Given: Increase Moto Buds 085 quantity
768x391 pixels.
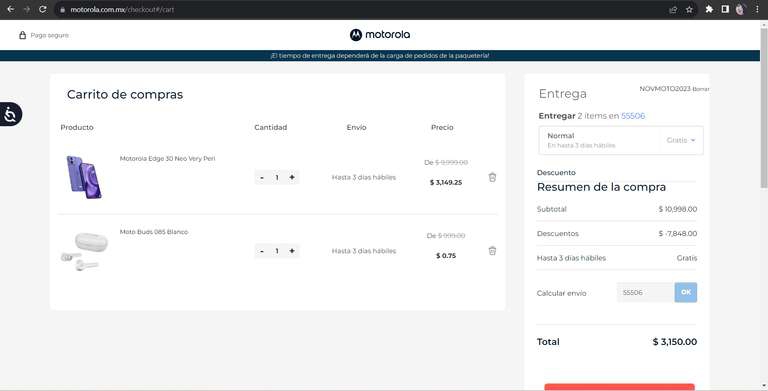Looking at the screenshot, I should point(292,251).
